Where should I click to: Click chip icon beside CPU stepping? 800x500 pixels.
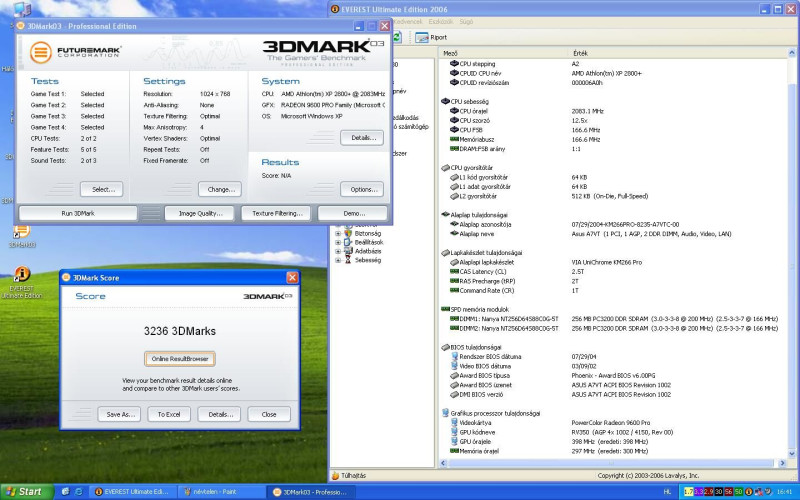(x=454, y=64)
